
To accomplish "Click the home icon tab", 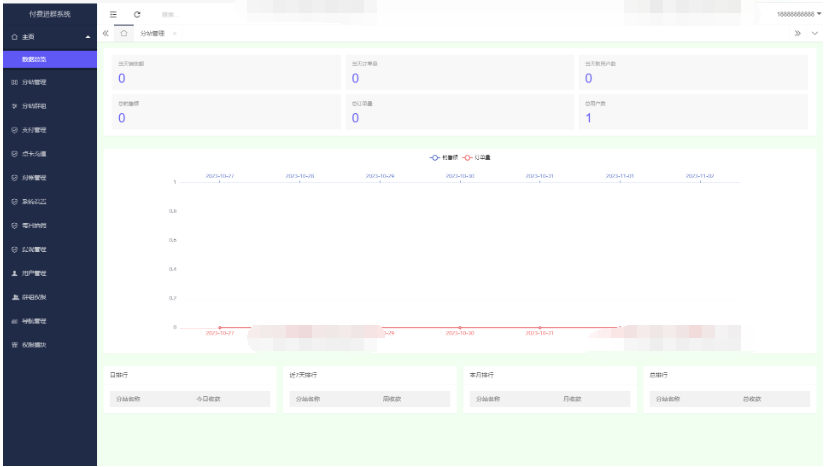I will [x=124, y=33].
